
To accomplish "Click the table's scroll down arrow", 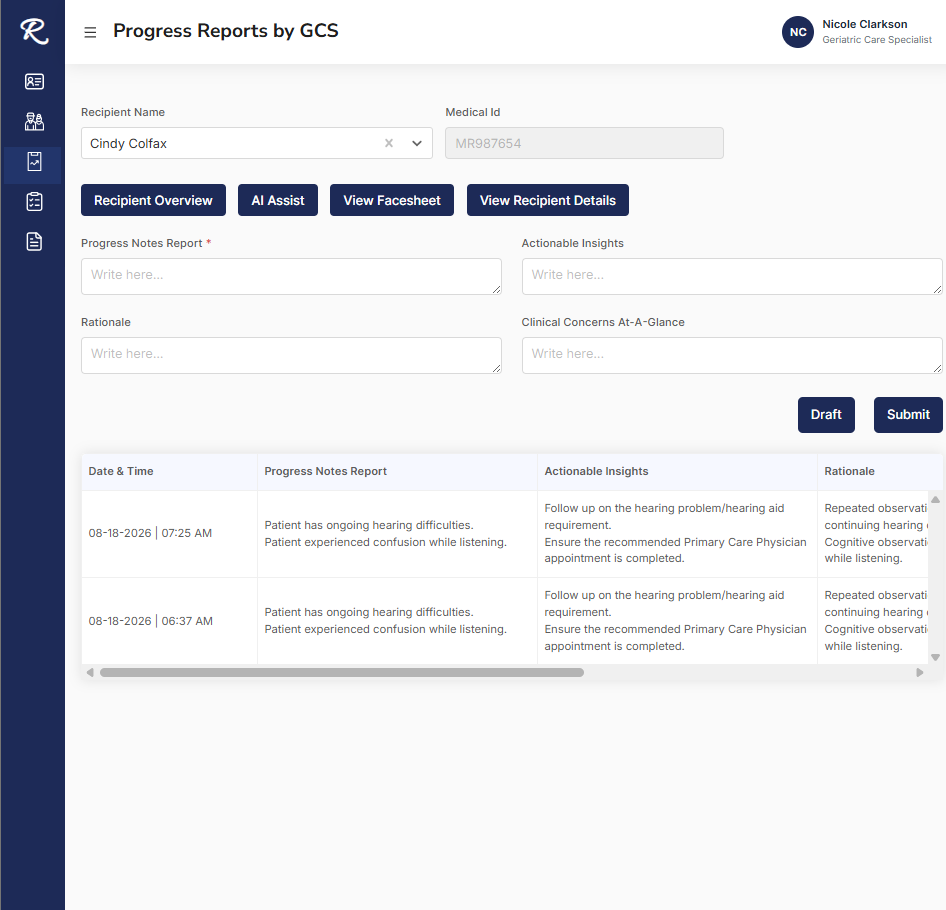I will 935,657.
